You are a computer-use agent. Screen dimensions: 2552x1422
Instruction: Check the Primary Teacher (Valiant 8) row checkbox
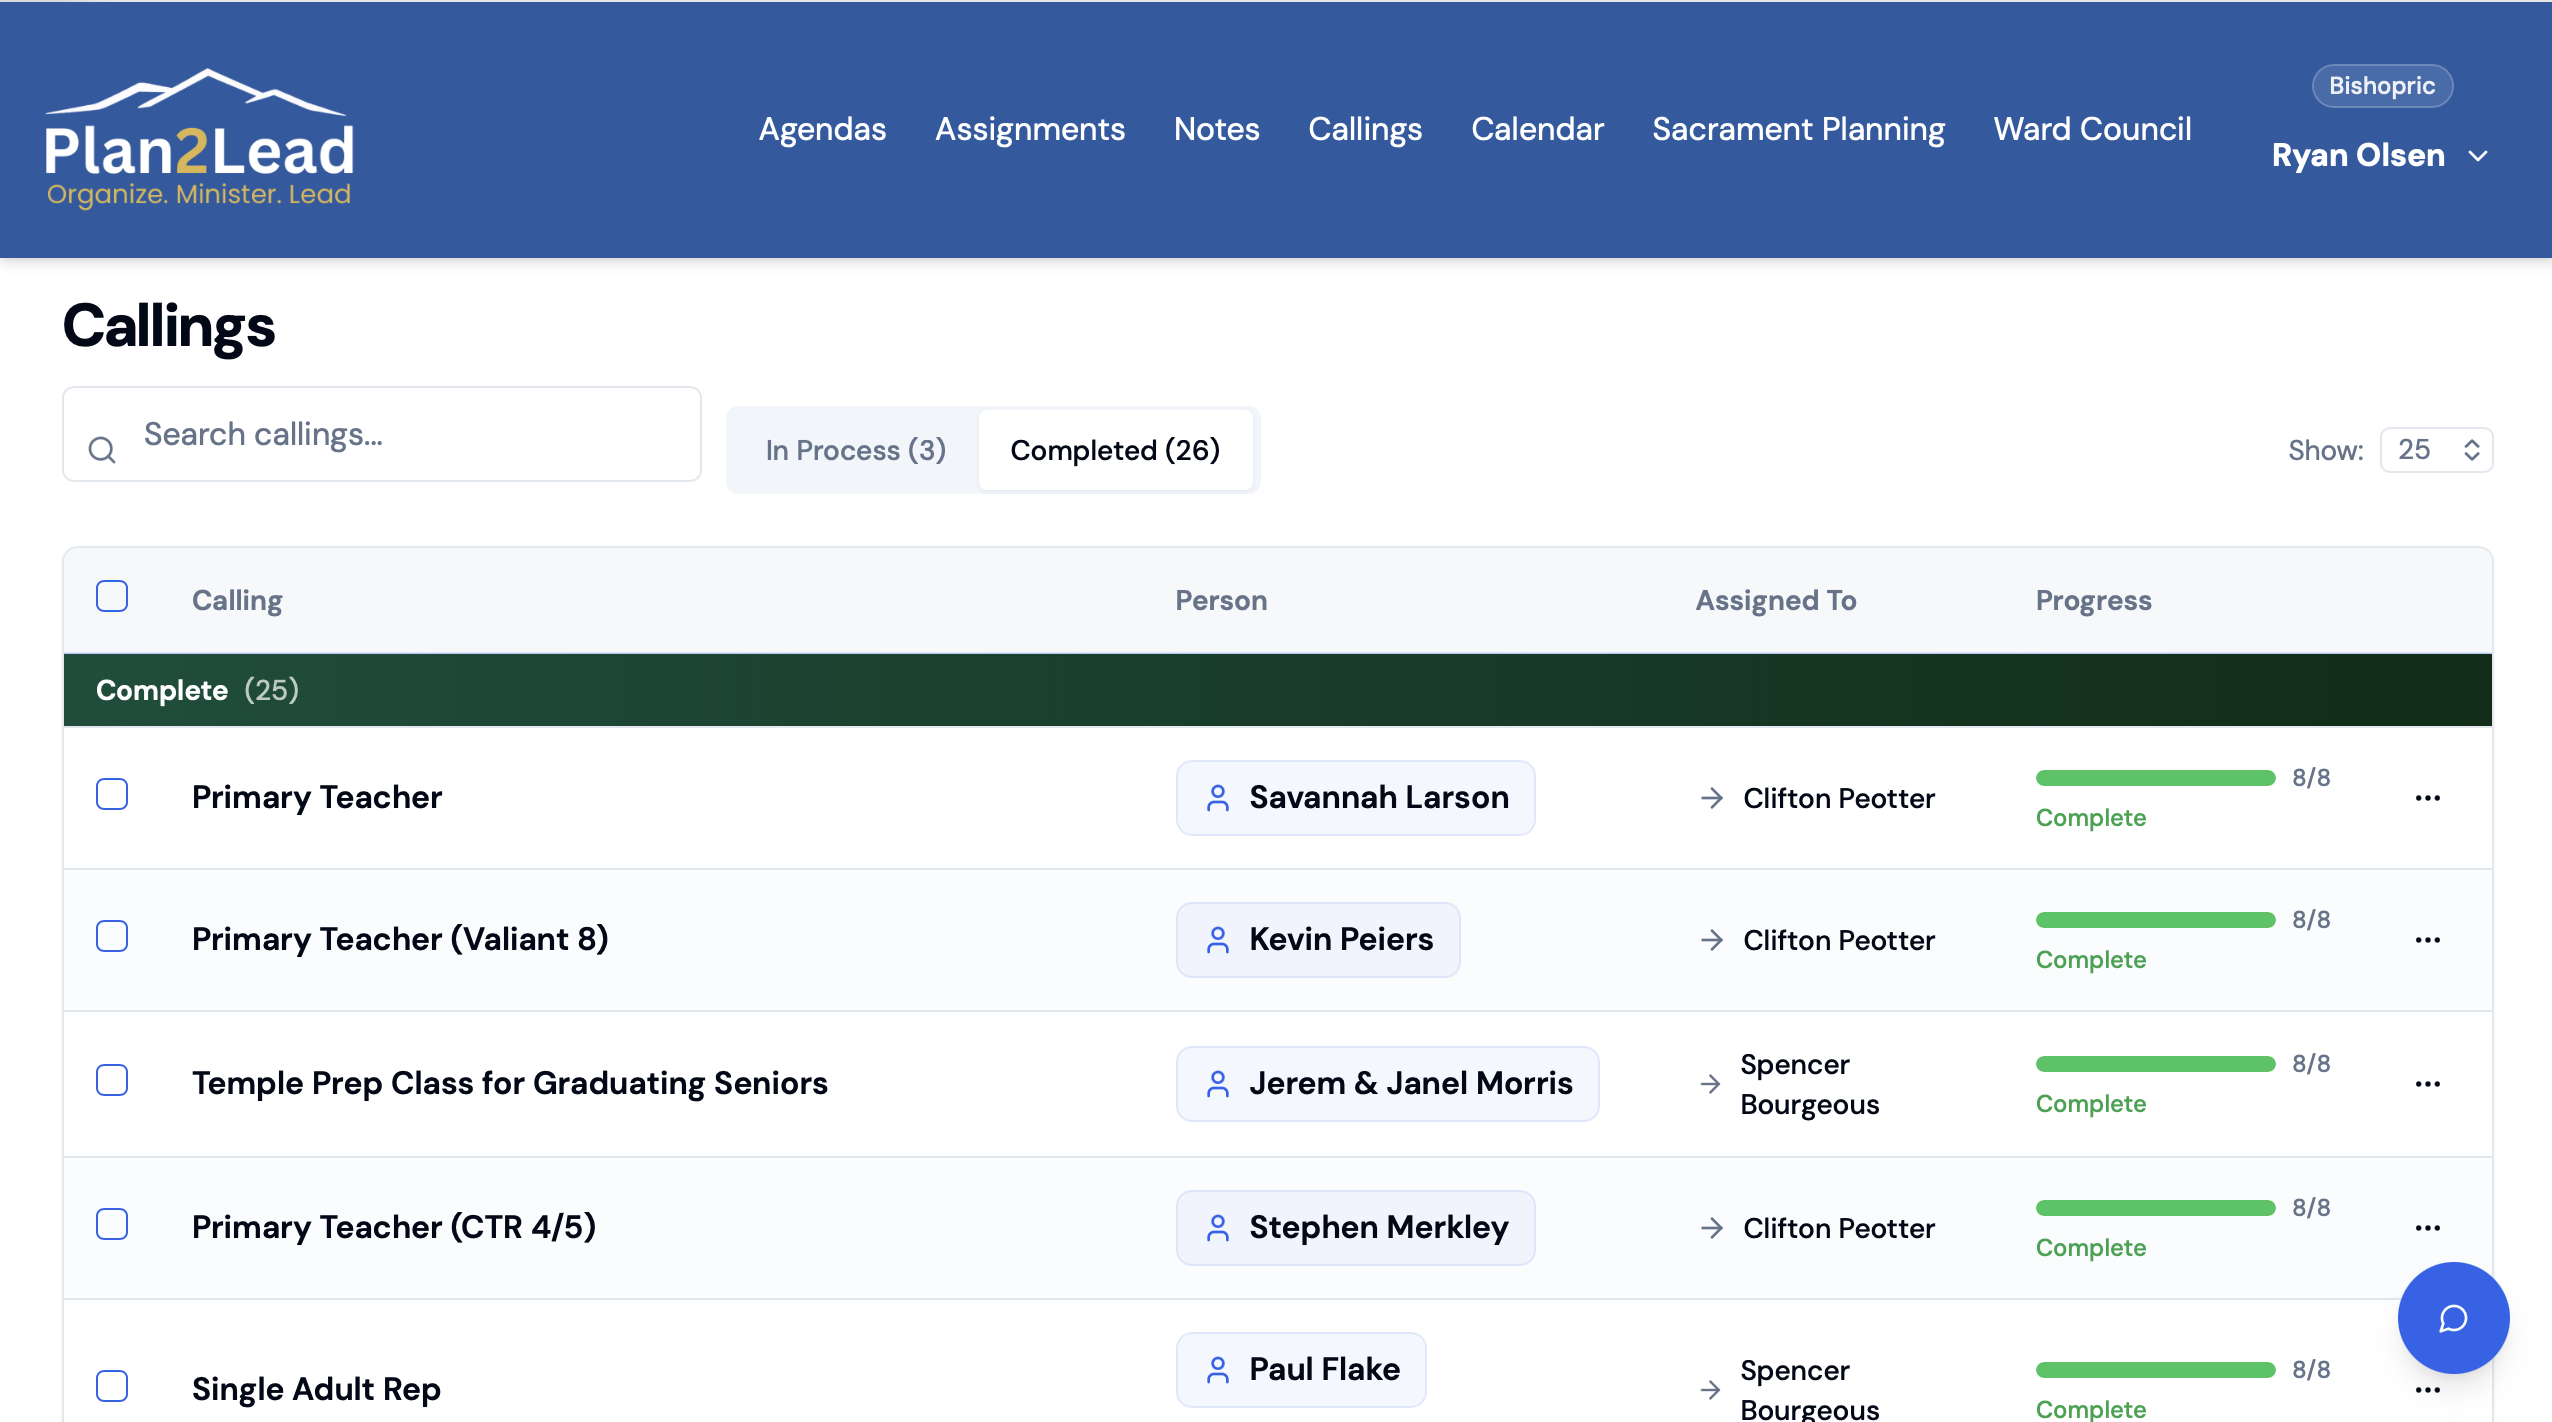point(112,937)
